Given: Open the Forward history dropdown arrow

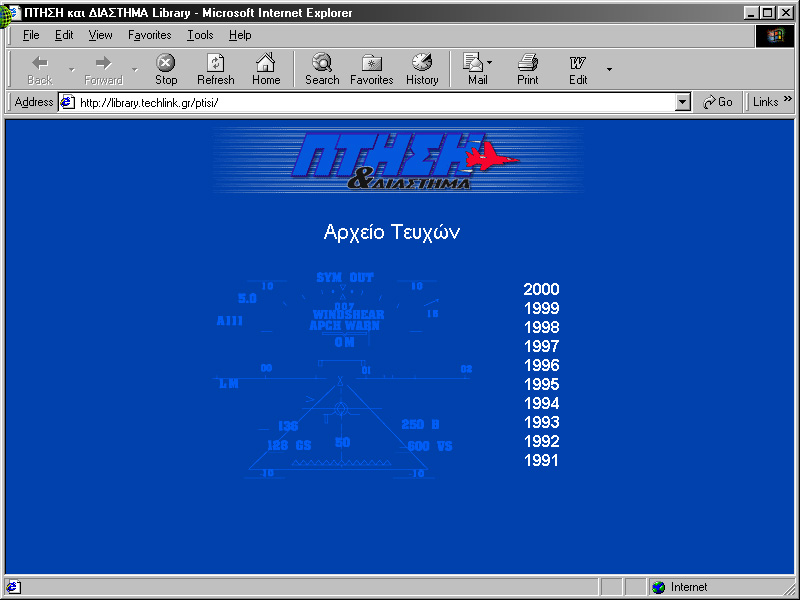Looking at the screenshot, I should tap(135, 69).
